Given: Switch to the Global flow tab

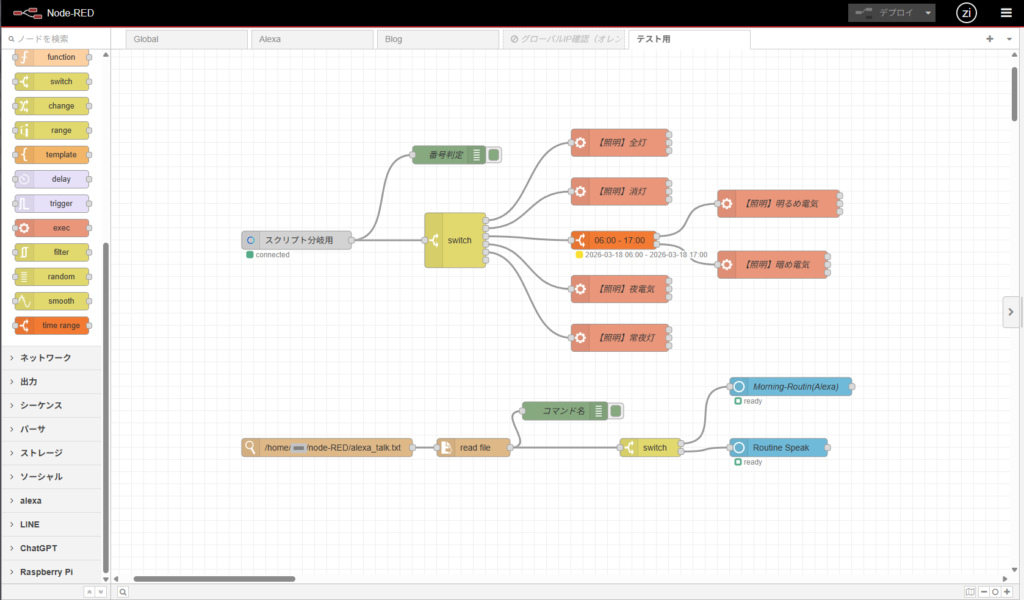Looking at the screenshot, I should click(187, 39).
